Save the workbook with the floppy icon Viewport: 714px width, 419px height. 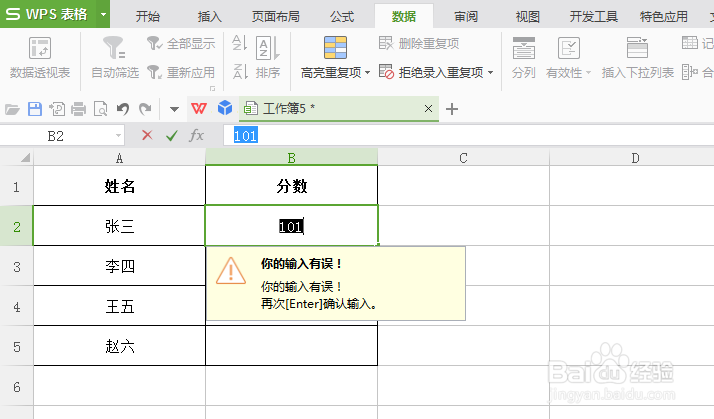(x=35, y=109)
